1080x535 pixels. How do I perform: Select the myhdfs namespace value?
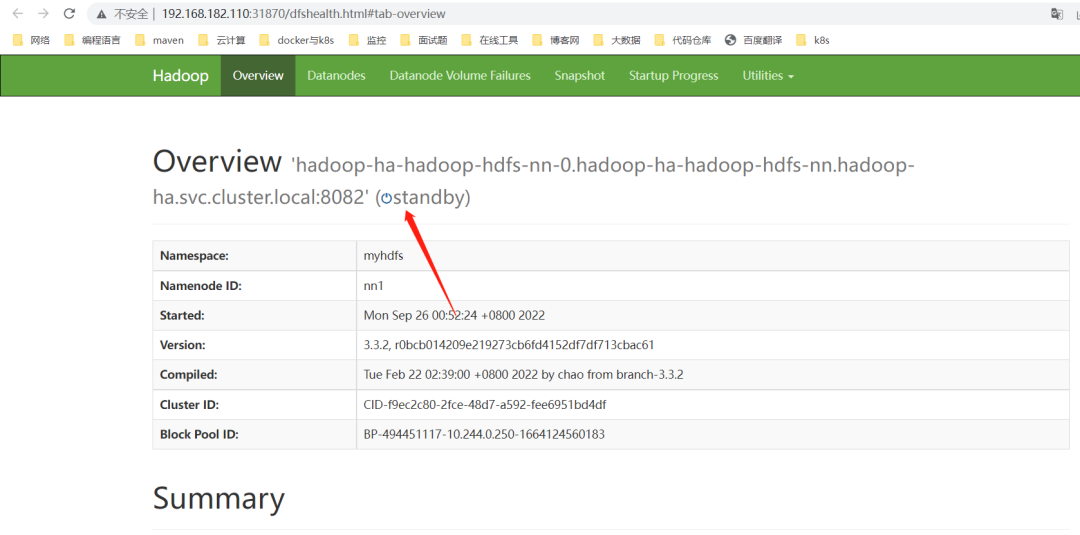click(384, 256)
